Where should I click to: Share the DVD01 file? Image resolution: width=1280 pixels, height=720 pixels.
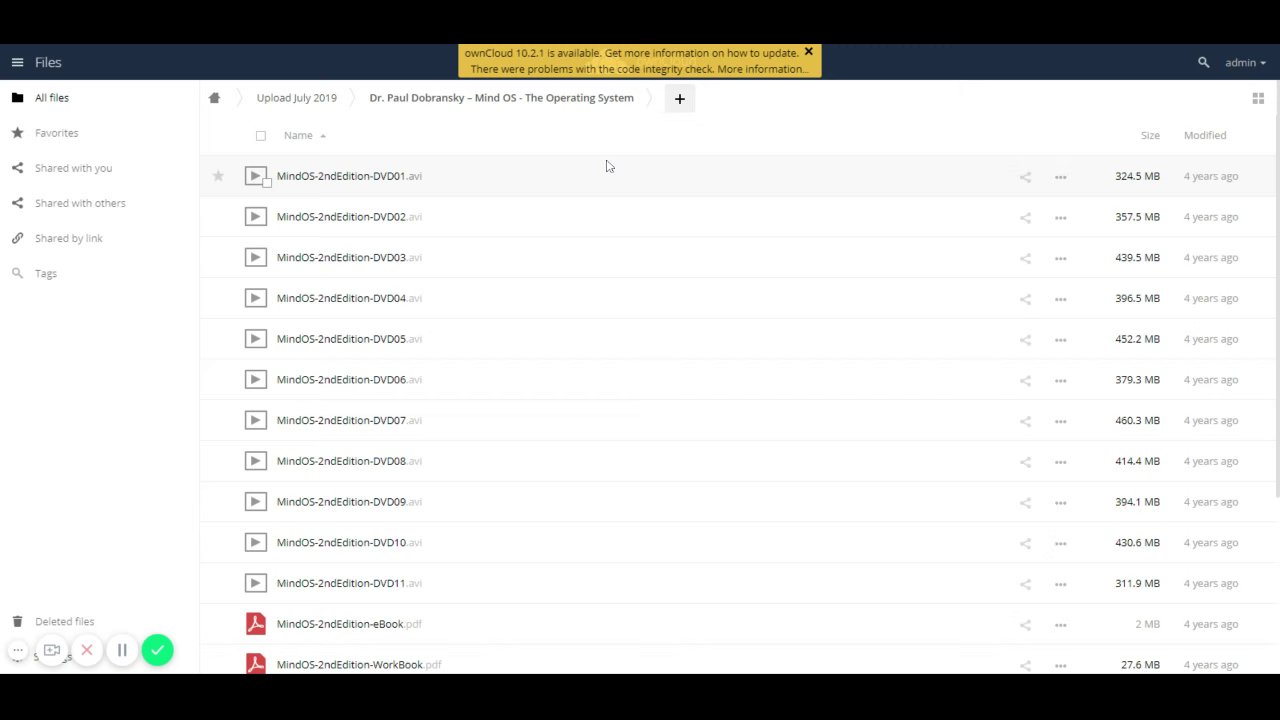(x=1025, y=177)
